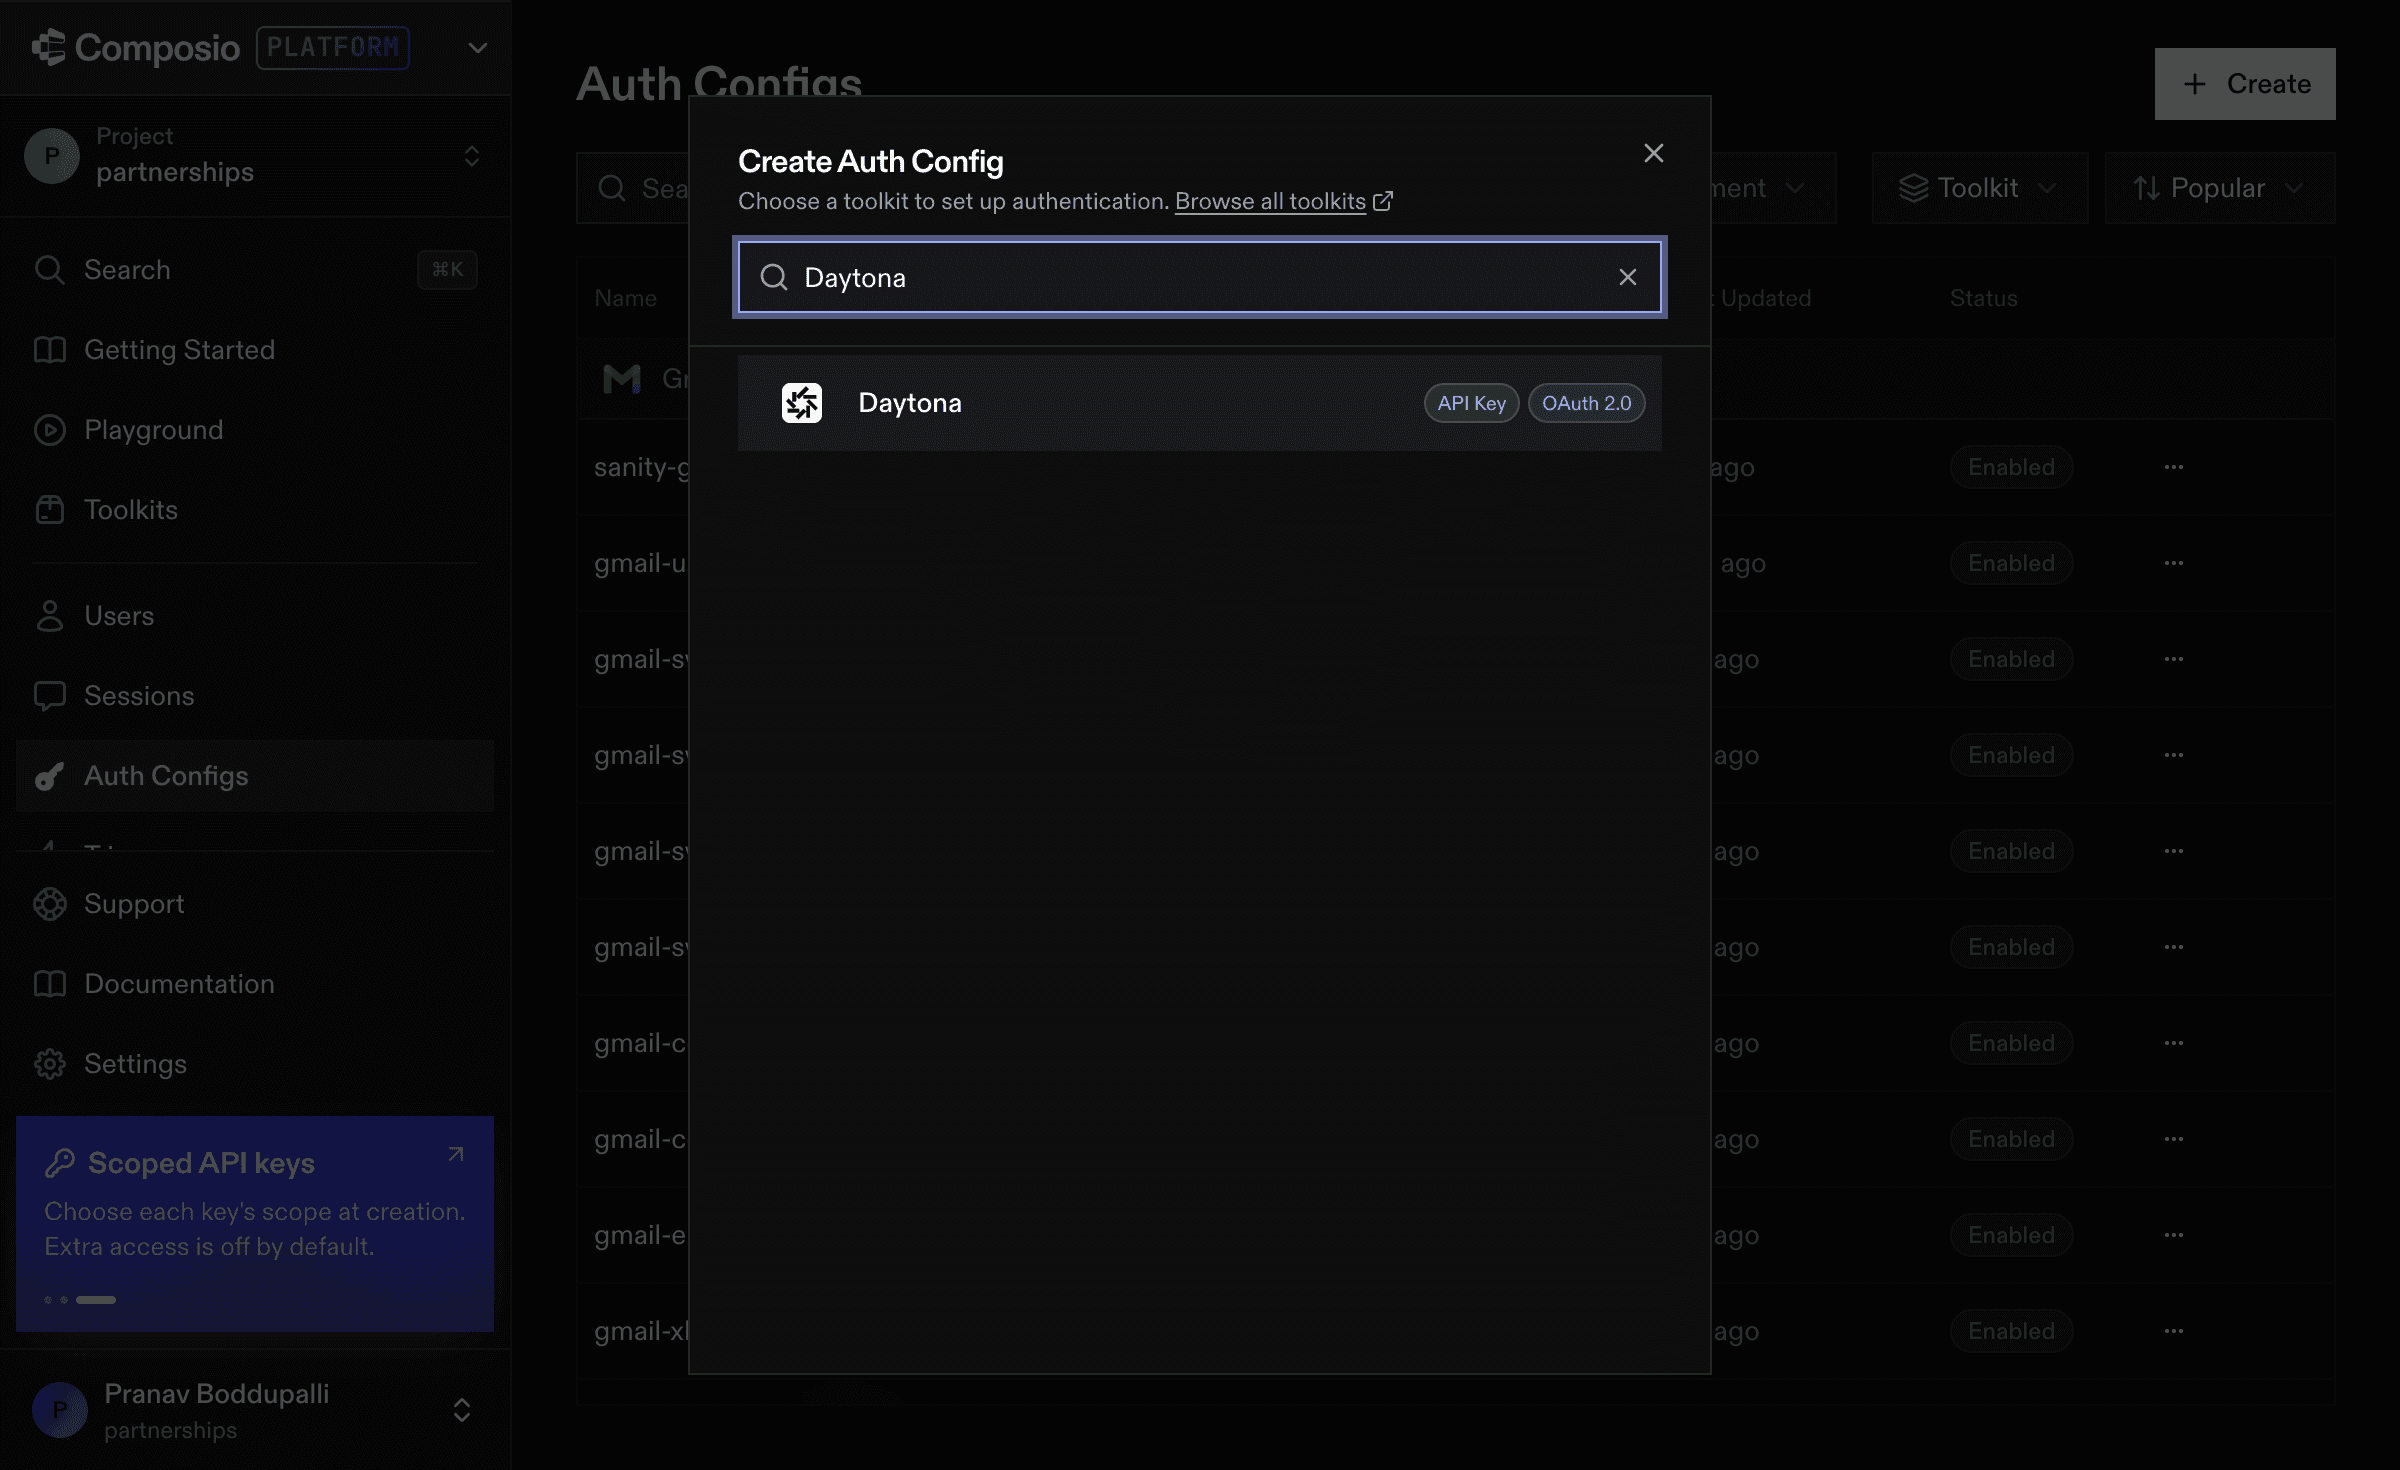Click the Support lifebuoy icon

[x=50, y=904]
